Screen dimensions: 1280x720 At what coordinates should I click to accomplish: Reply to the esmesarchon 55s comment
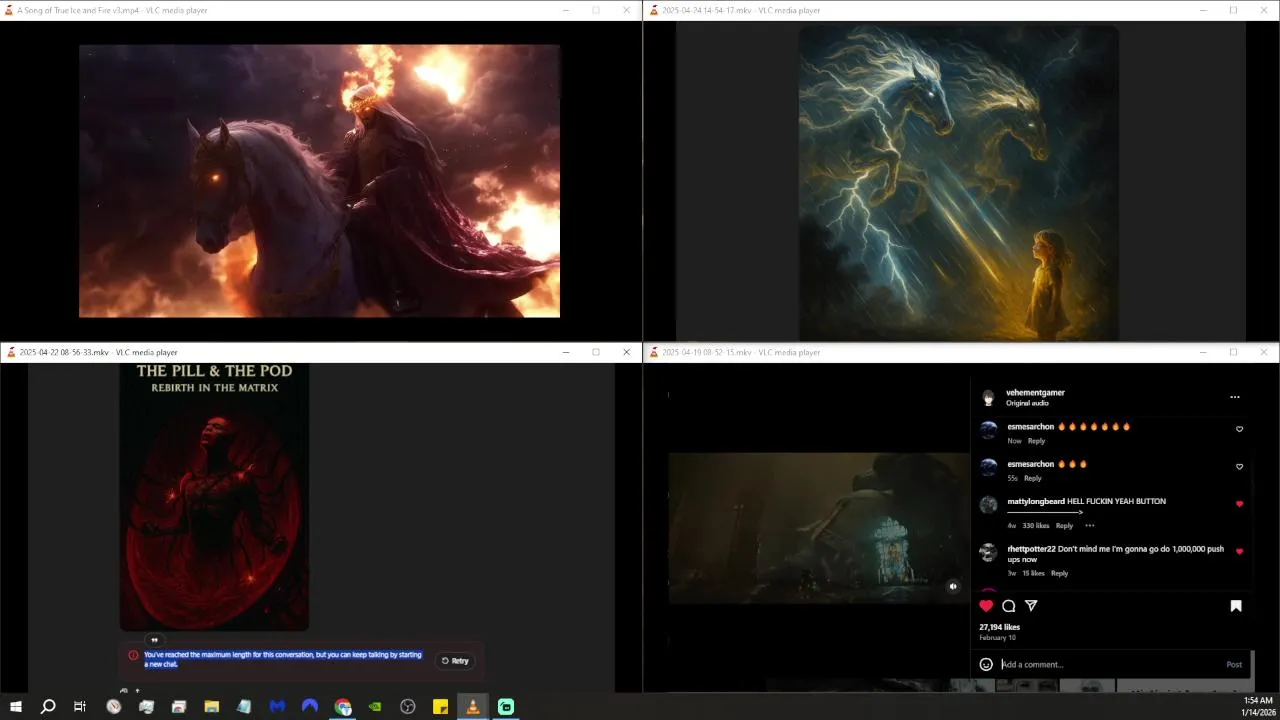click(x=1032, y=478)
